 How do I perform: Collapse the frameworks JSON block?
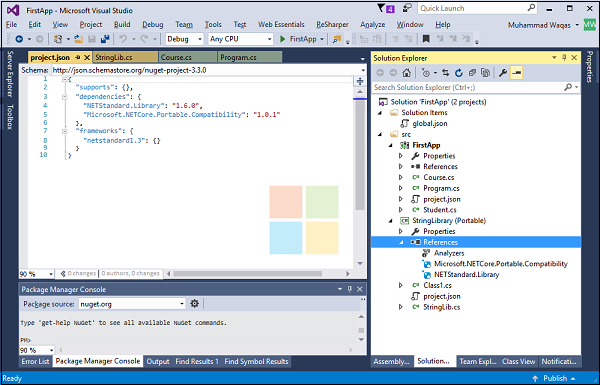click(x=65, y=131)
